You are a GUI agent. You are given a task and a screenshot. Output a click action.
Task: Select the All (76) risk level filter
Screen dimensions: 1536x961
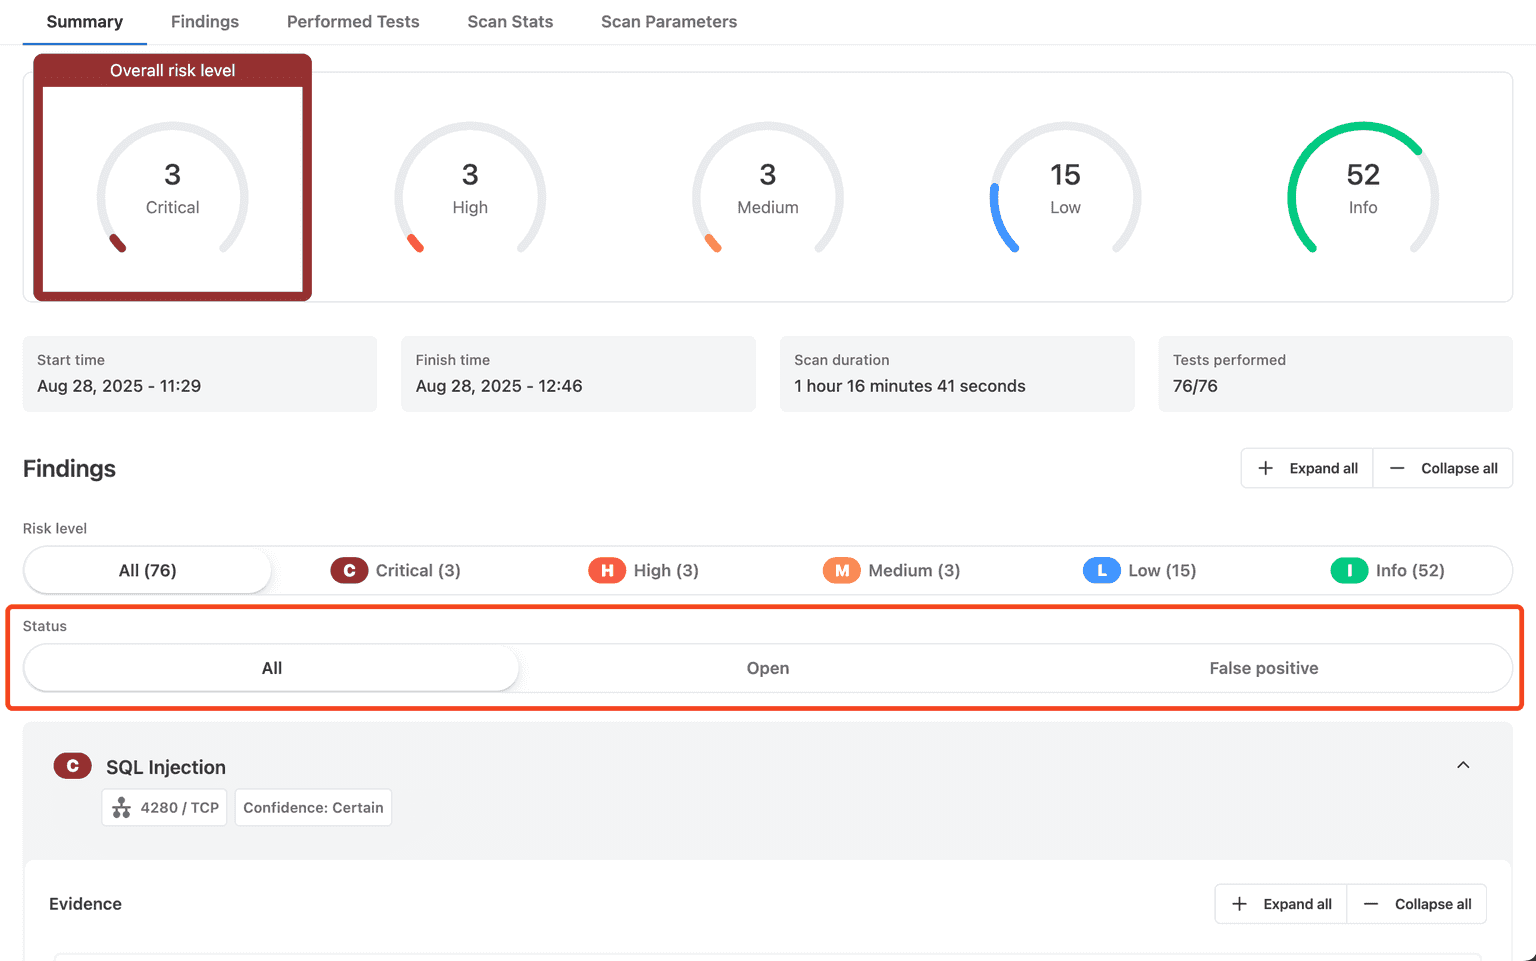[x=147, y=570]
